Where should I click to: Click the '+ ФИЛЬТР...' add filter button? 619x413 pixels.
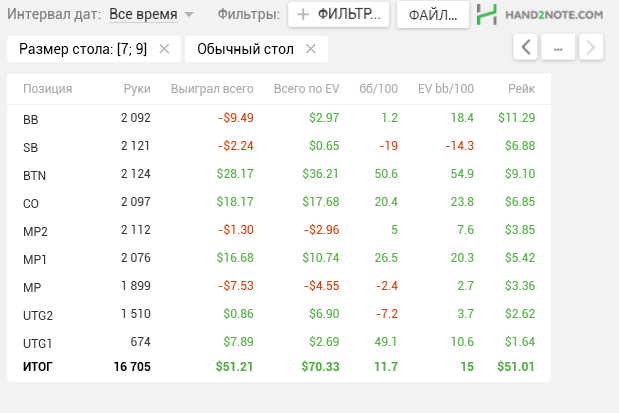[x=339, y=15]
